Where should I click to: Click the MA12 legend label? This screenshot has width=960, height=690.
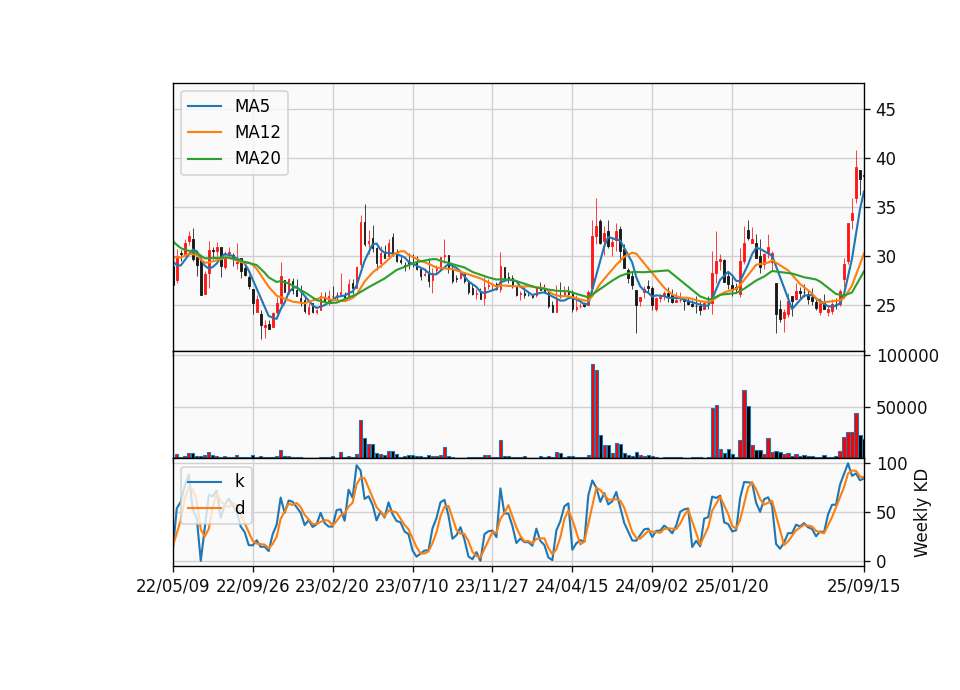tap(257, 132)
